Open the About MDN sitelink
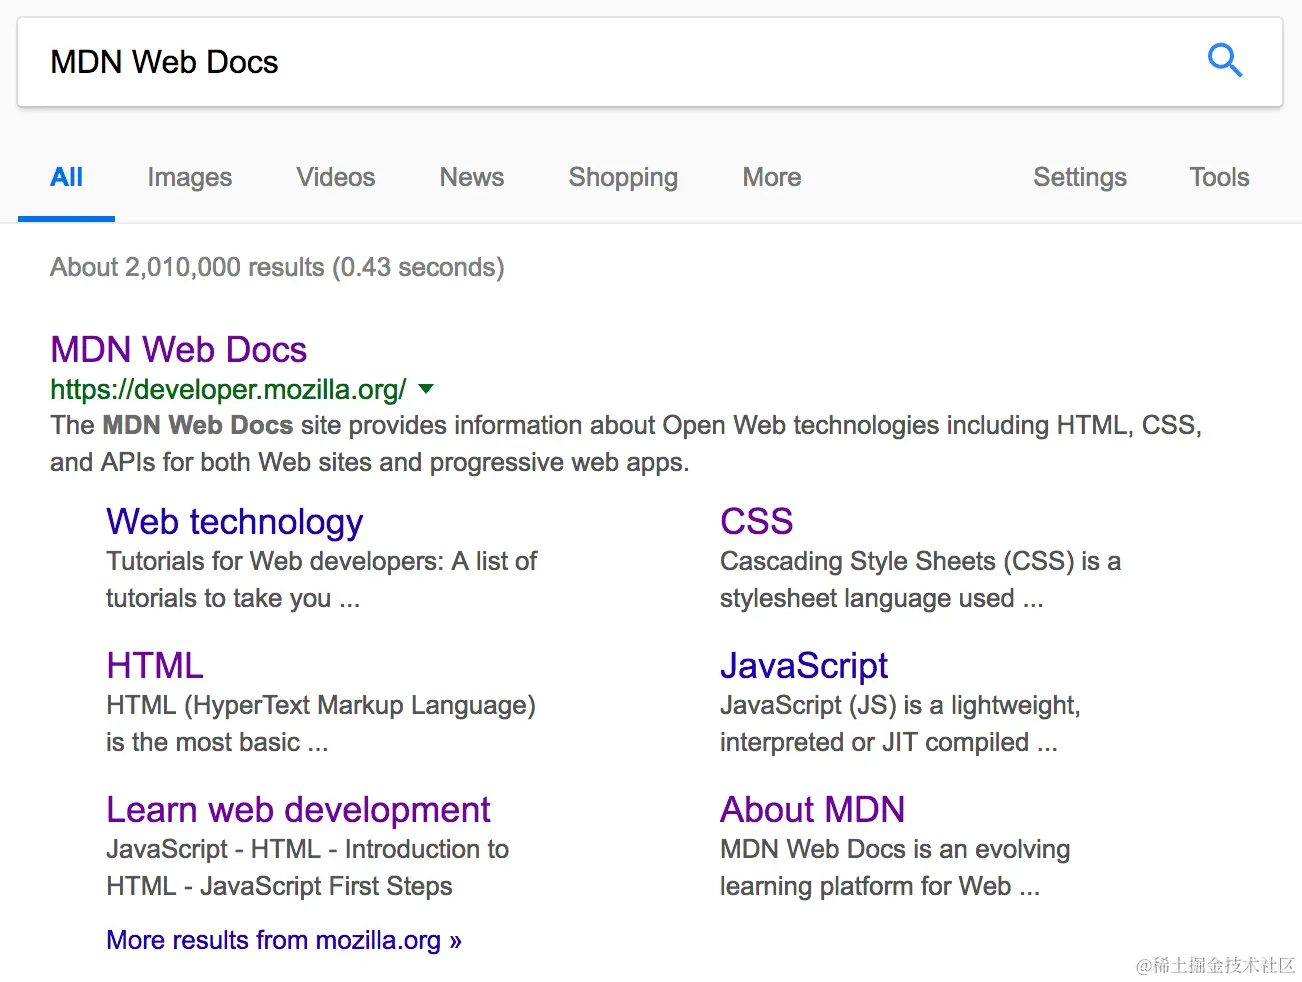 pyautogui.click(x=813, y=810)
